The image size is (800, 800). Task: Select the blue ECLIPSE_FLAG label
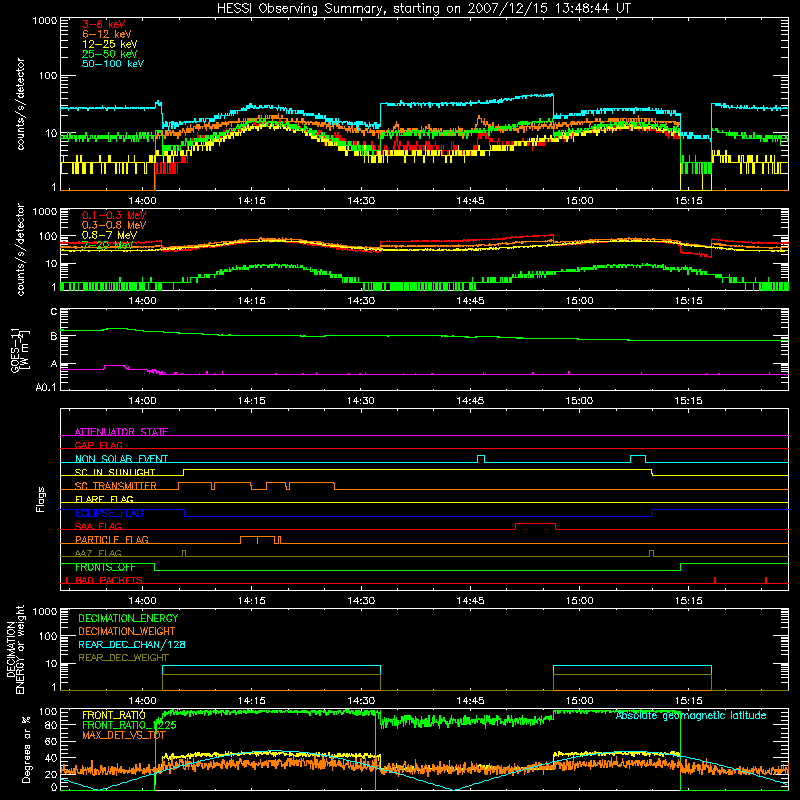109,513
